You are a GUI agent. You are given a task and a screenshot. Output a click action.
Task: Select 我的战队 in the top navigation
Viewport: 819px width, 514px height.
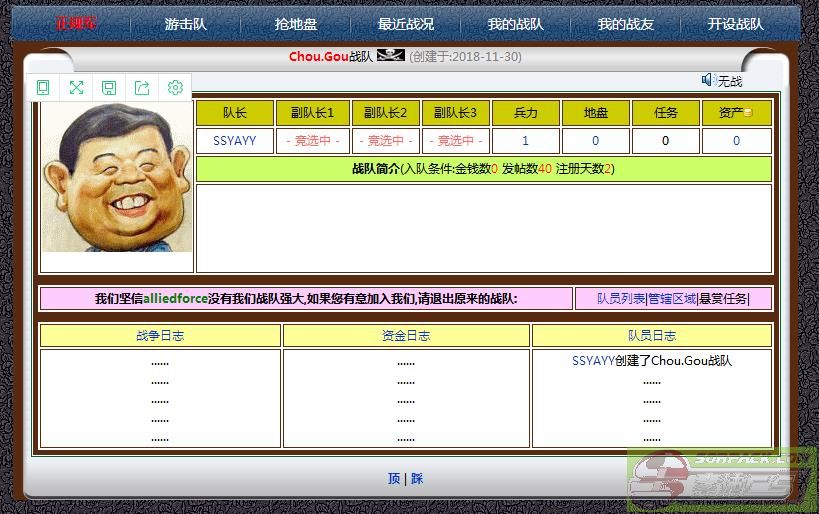click(515, 24)
